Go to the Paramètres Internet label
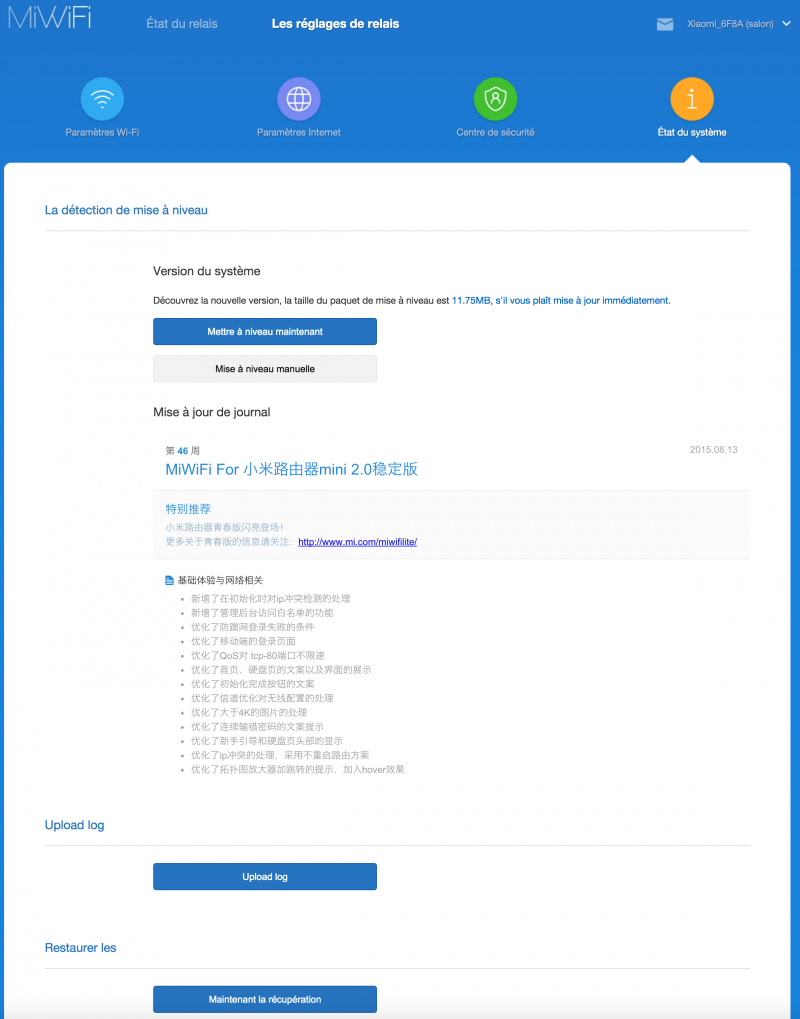Screen dimensions: 800x1019 point(299,133)
